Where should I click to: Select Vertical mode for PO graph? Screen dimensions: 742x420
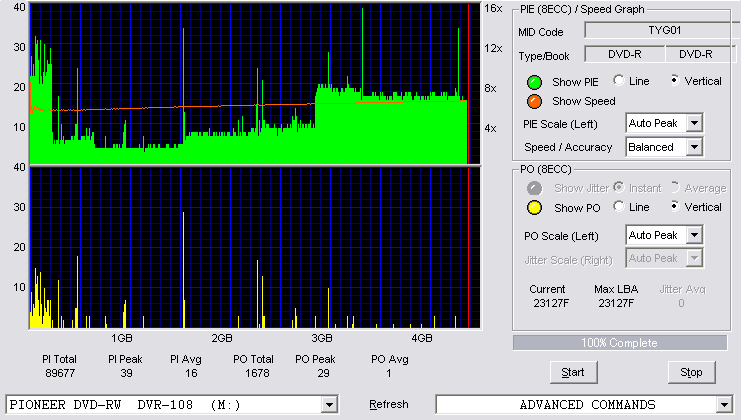(x=675, y=207)
